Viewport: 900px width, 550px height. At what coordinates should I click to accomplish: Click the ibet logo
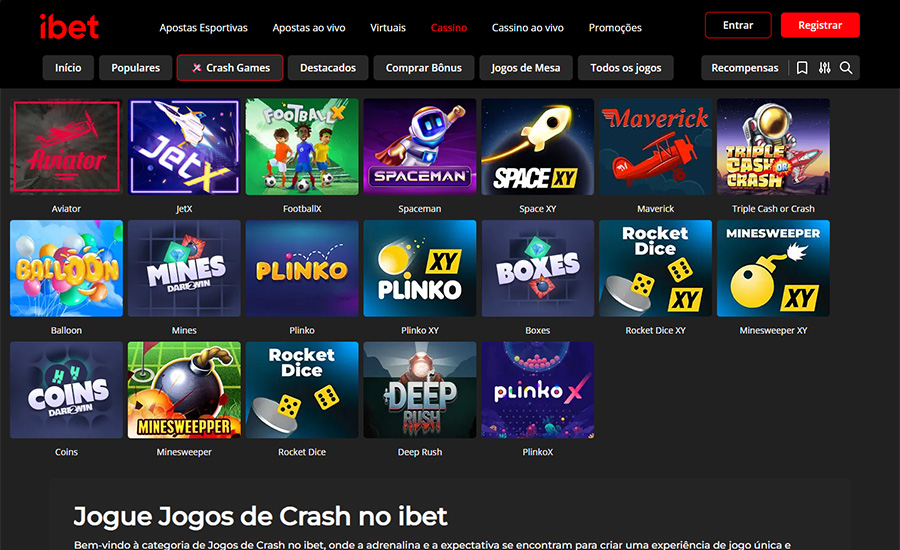point(69,27)
